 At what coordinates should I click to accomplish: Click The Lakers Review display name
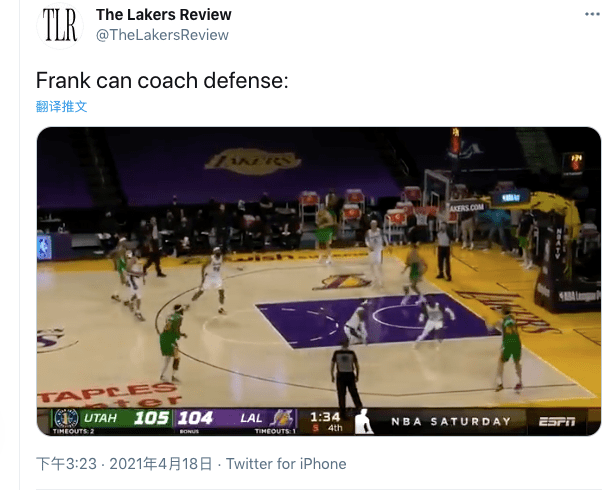(164, 15)
